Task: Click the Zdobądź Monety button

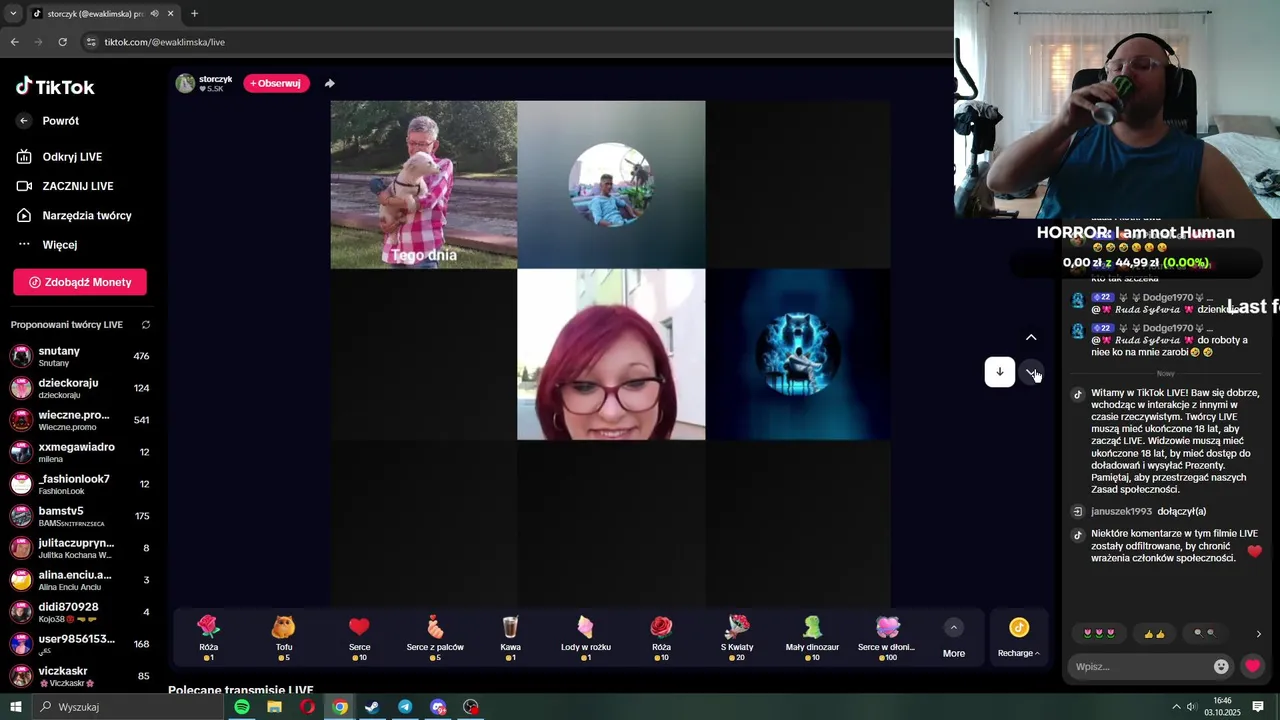Action: pyautogui.click(x=80, y=282)
